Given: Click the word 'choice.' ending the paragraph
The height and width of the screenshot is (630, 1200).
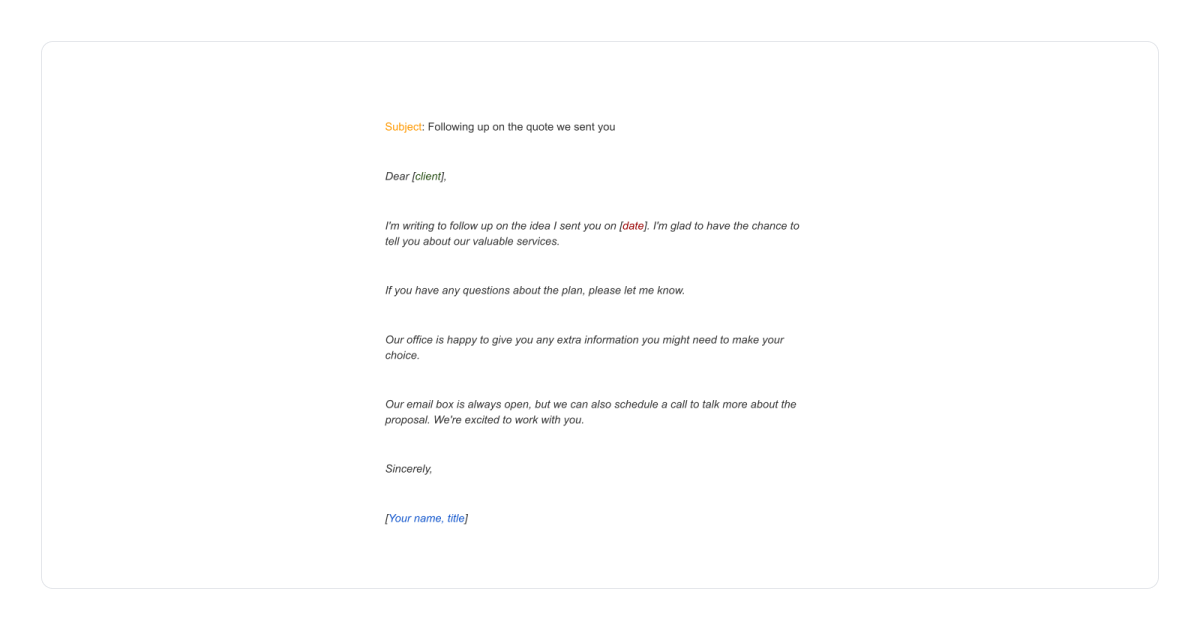Looking at the screenshot, I should 403,355.
